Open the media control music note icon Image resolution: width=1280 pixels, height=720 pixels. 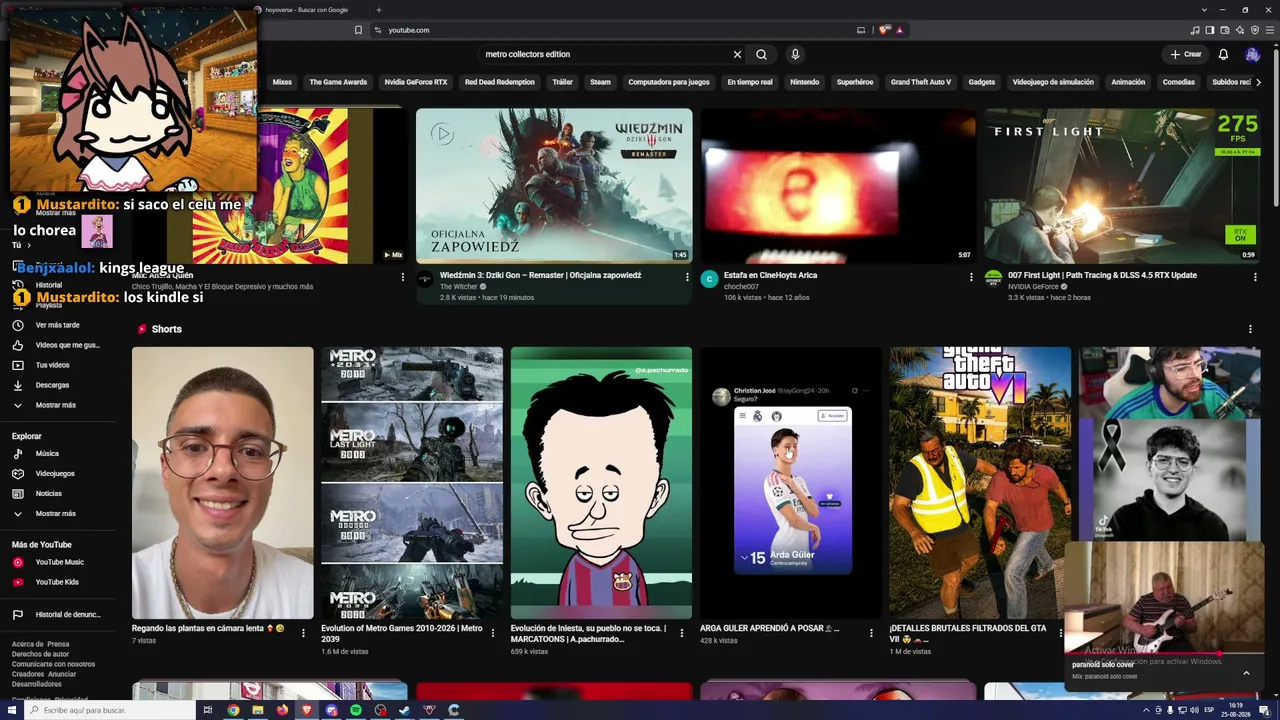click(1194, 30)
